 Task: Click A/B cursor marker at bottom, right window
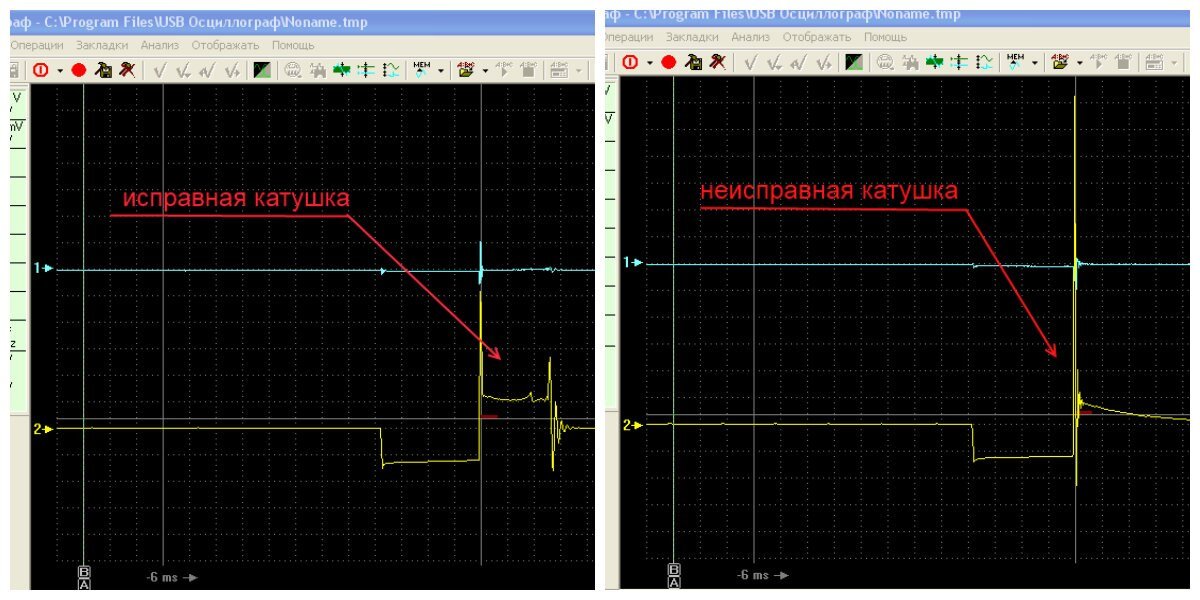click(x=674, y=576)
